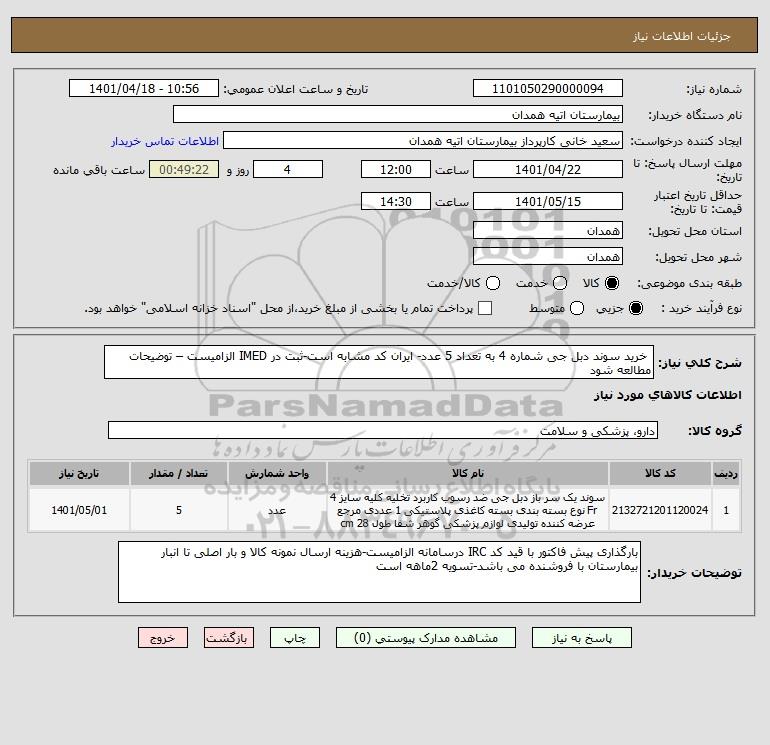Click the توضیحات خریدار text area
The height and width of the screenshot is (745, 770).
click(379, 572)
